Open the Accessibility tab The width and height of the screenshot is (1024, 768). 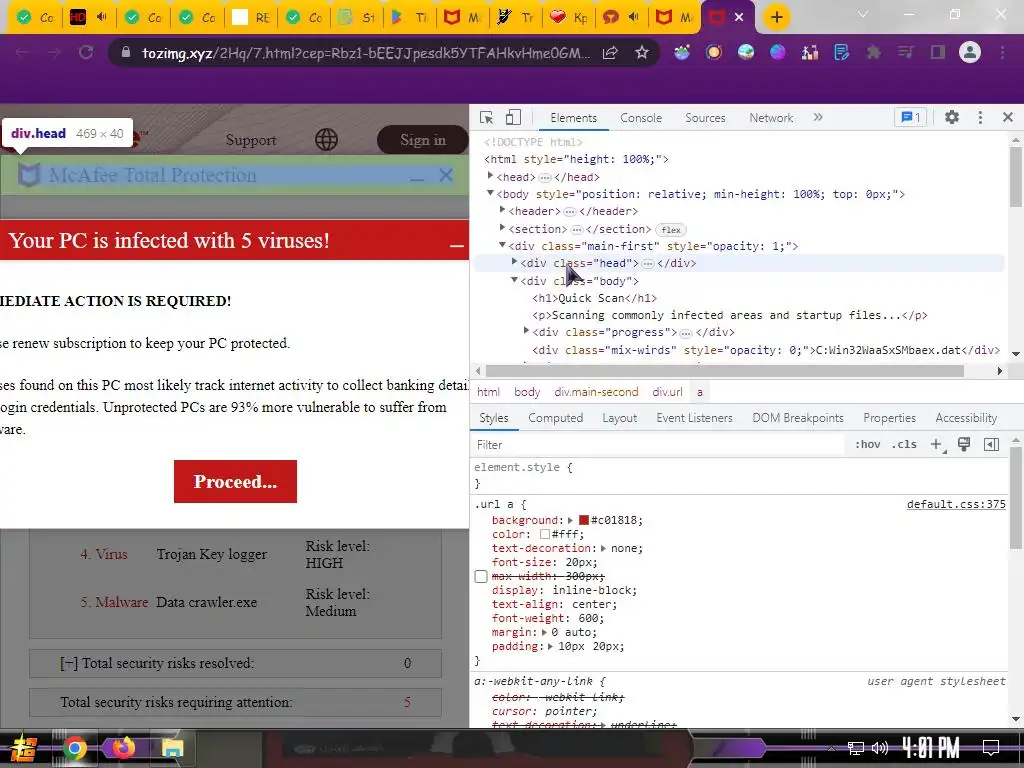pos(966,418)
